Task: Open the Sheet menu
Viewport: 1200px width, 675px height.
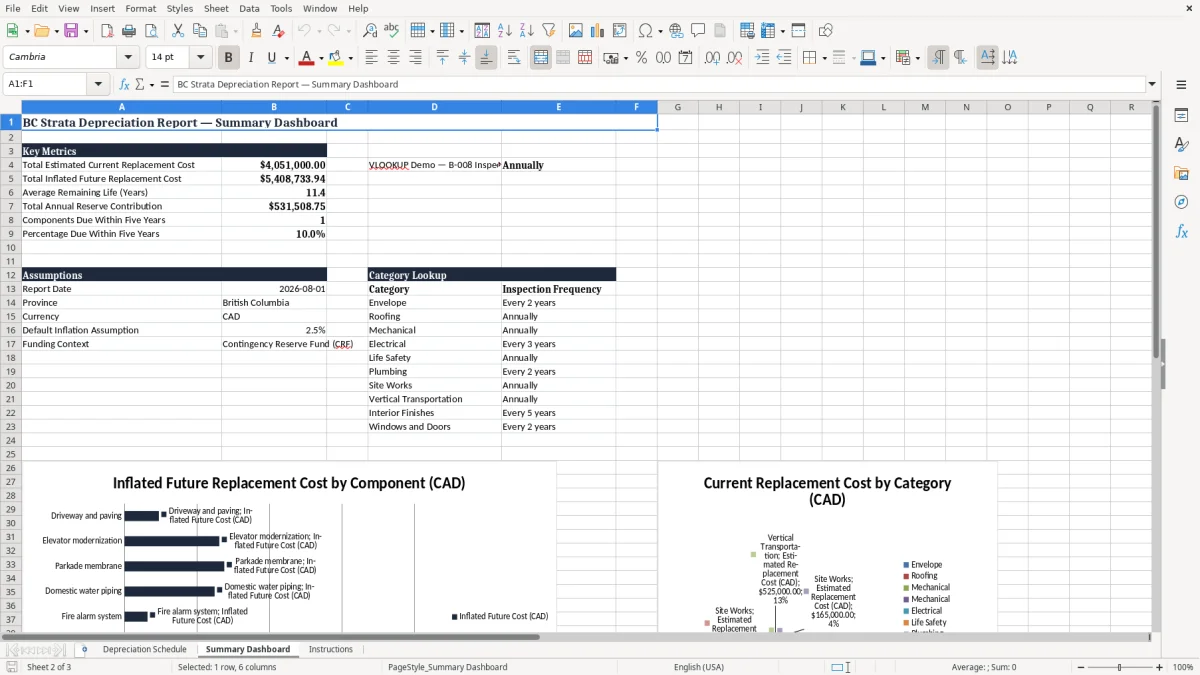Action: 216,8
